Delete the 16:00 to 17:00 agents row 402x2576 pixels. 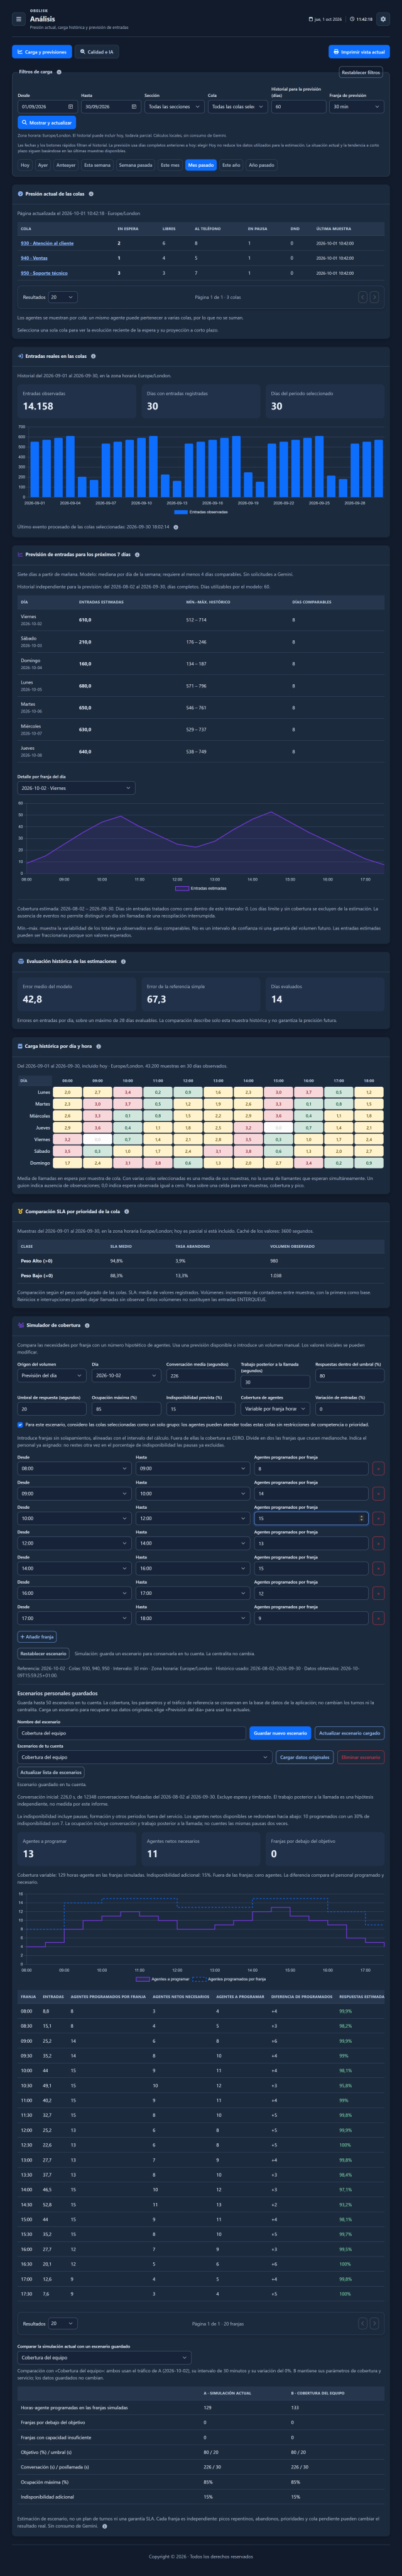coord(378,1593)
